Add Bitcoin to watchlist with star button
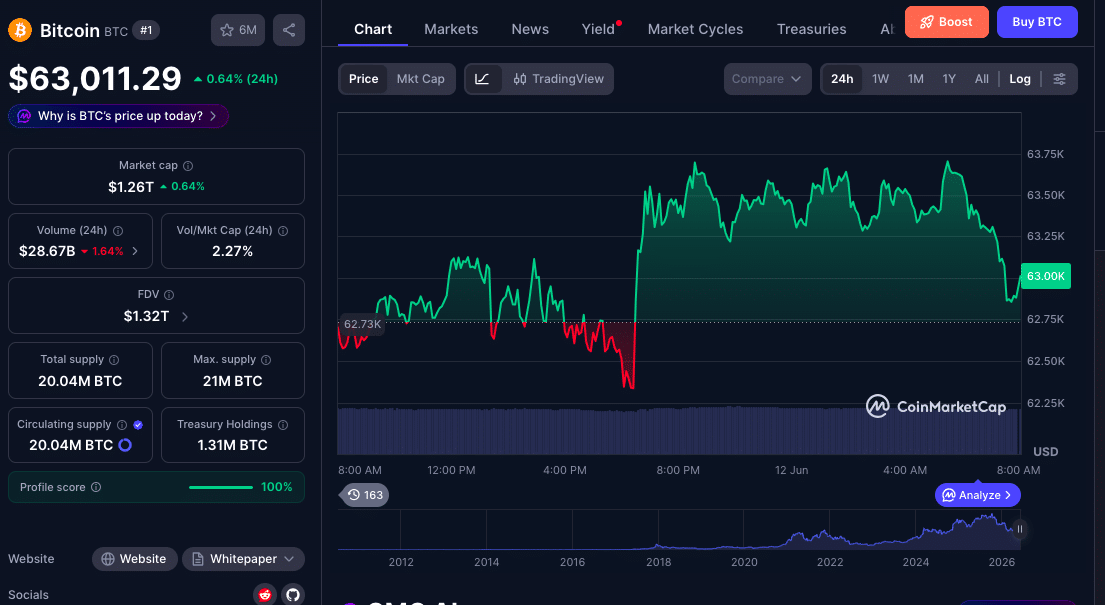Screen dimensions: 1105x605 coord(238,30)
